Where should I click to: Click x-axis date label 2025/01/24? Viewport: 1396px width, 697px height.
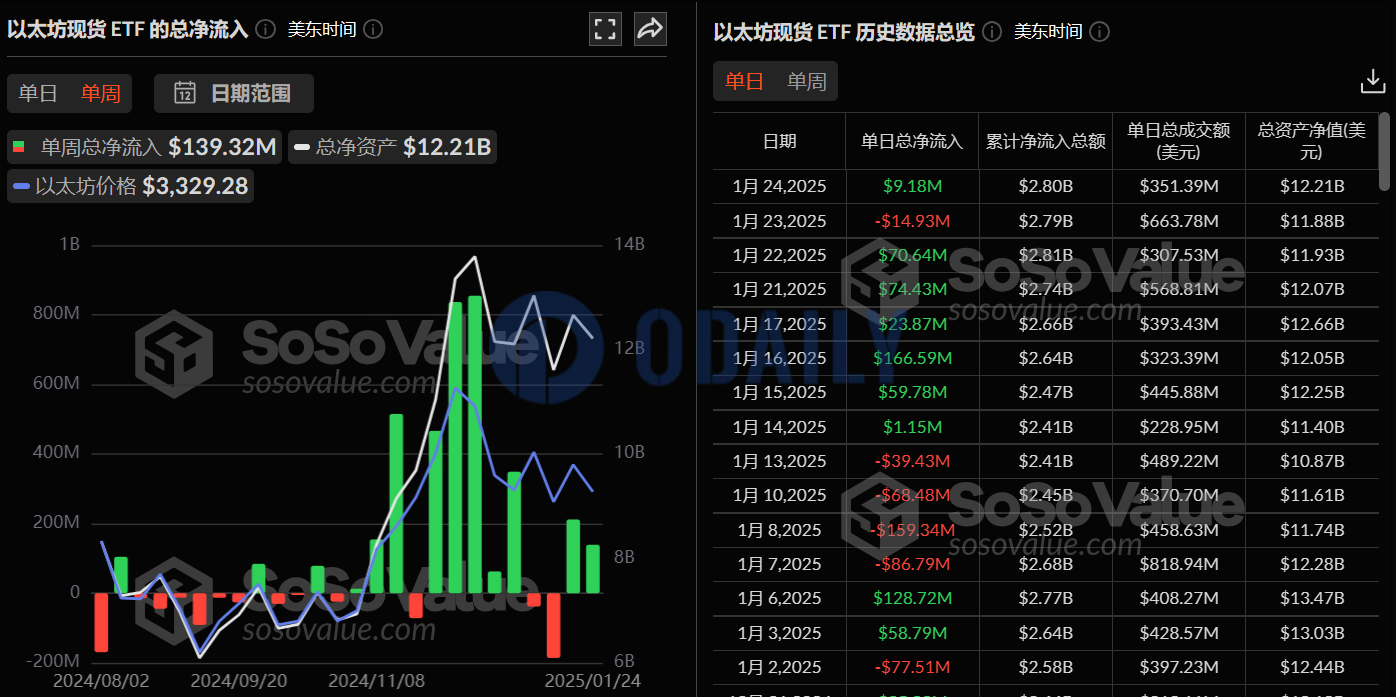point(592,681)
